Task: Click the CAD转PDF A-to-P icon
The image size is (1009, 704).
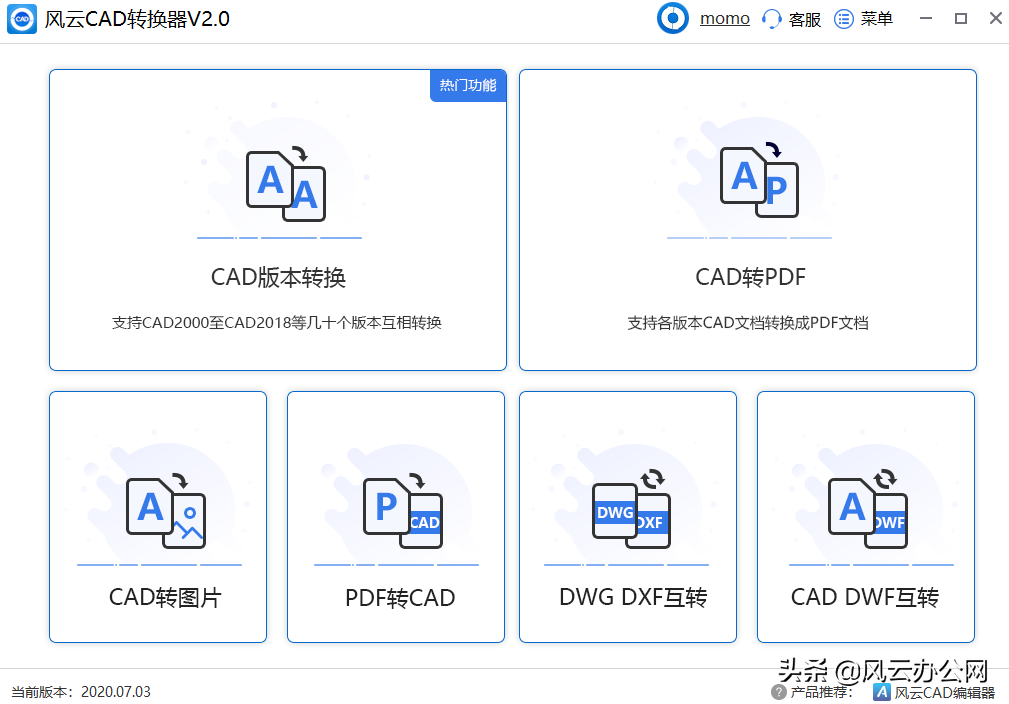Action: click(x=759, y=180)
